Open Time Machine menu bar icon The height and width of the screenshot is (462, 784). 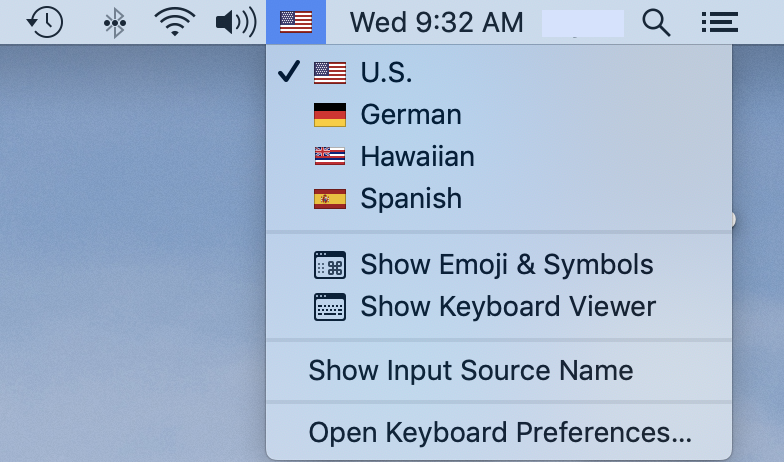[x=44, y=22]
